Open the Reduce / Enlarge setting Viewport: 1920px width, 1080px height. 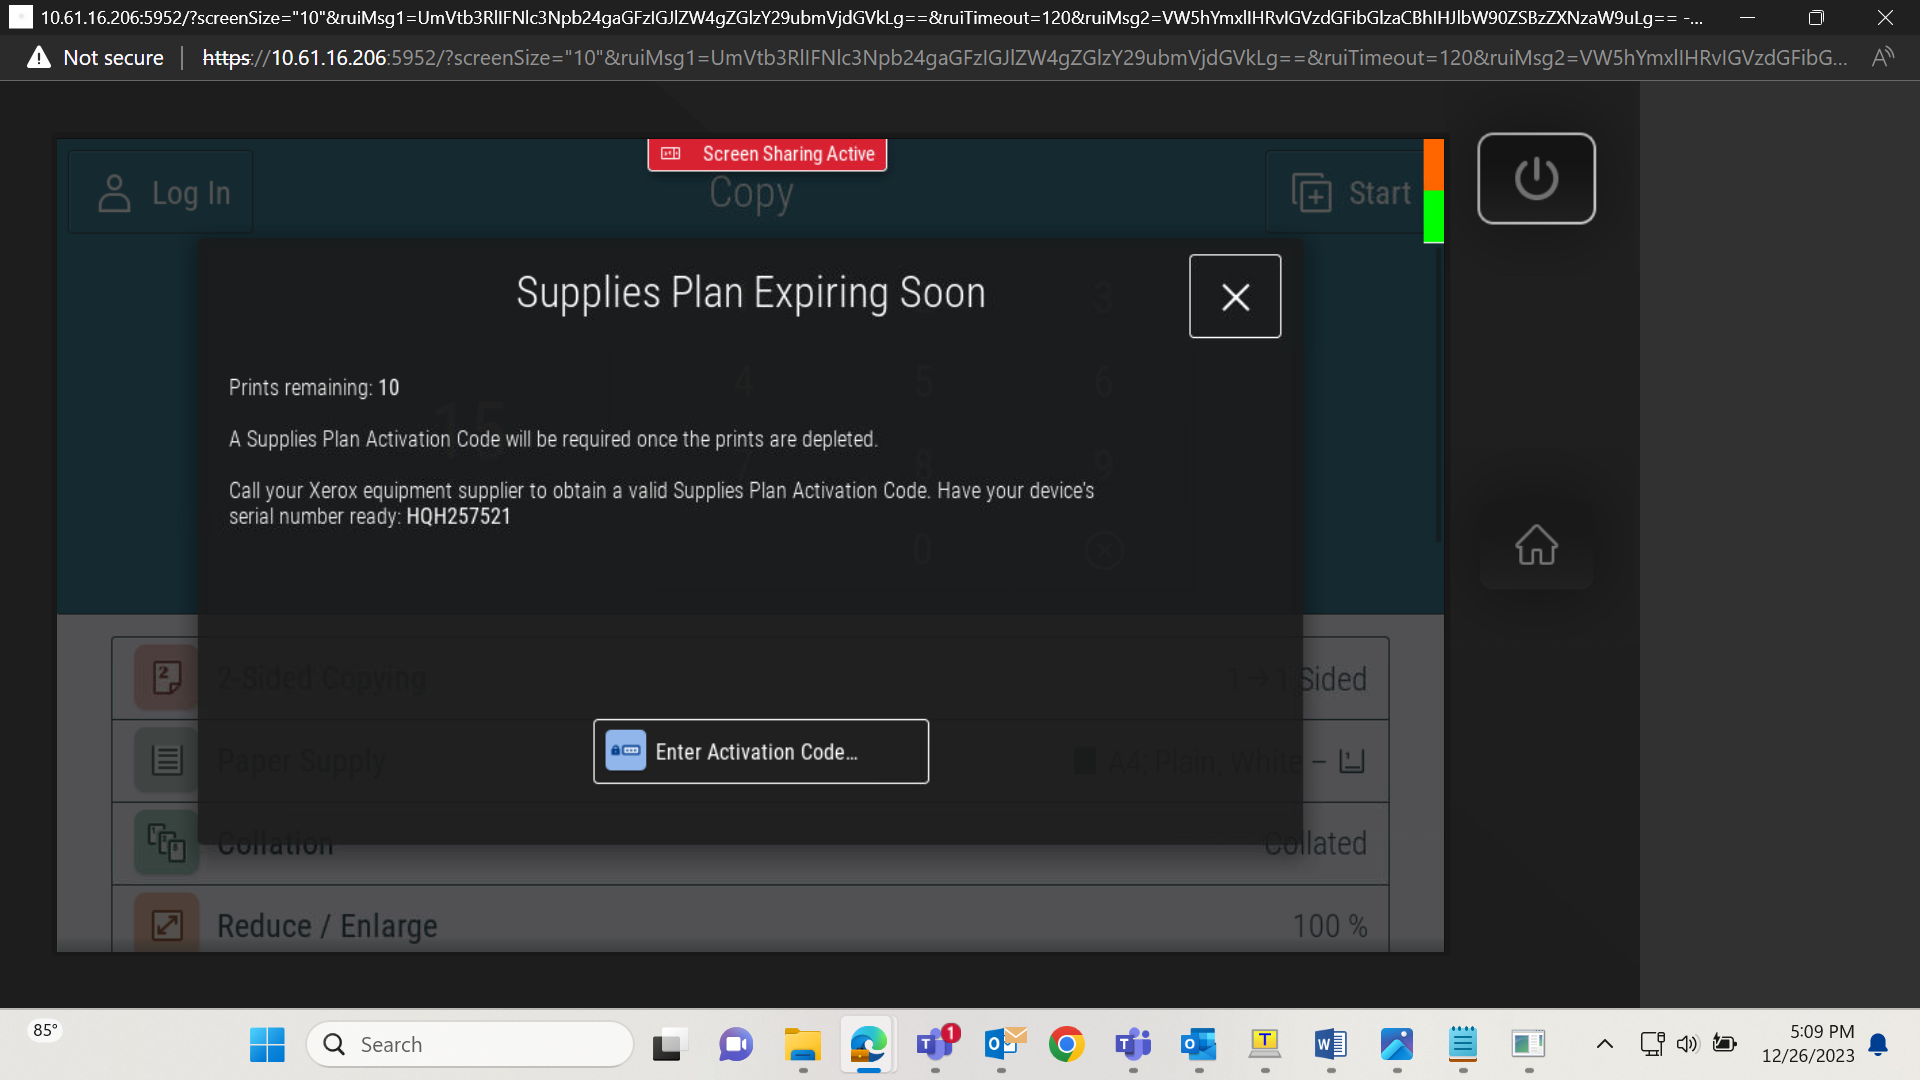pos(750,925)
